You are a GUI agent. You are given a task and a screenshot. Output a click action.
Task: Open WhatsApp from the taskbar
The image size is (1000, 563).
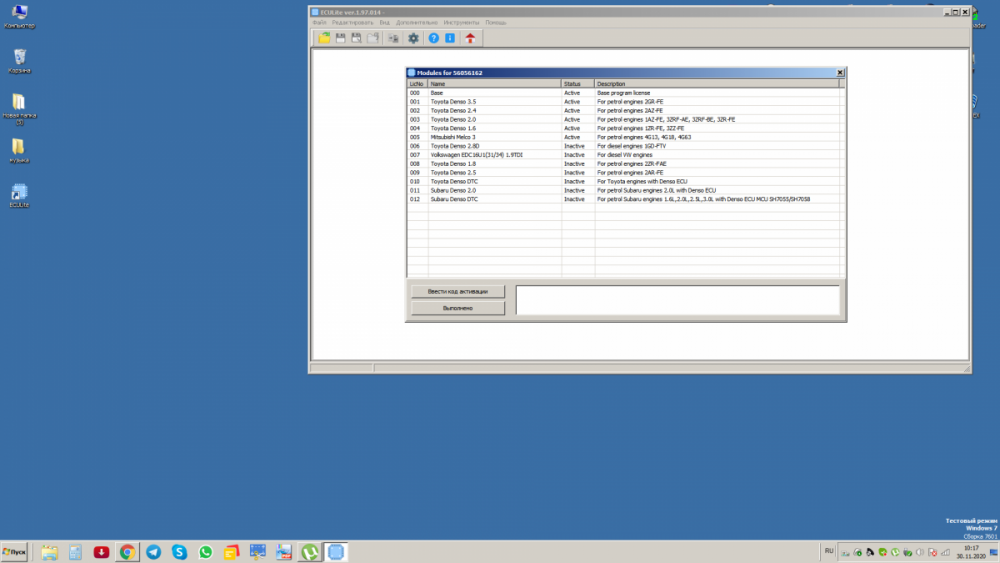click(x=205, y=552)
